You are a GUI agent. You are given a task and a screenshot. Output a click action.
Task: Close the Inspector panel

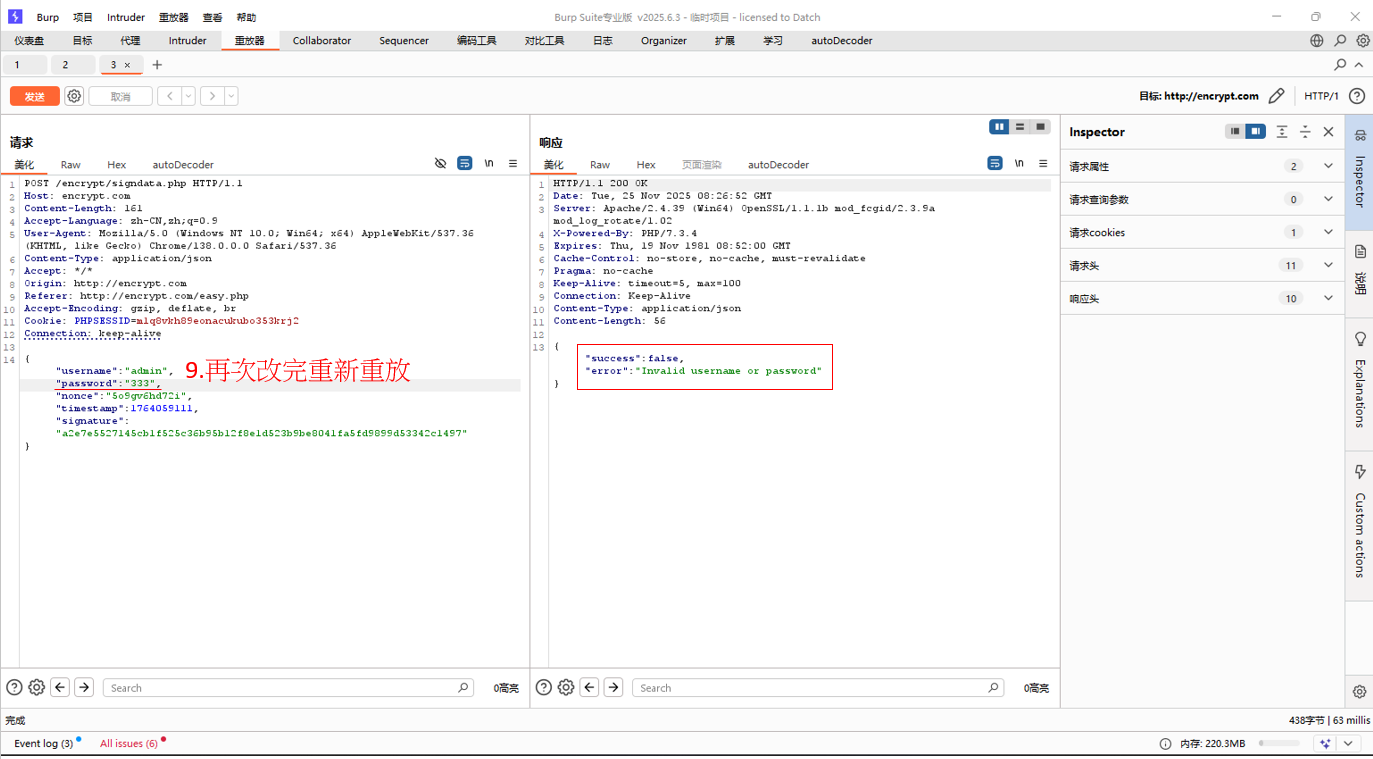pyautogui.click(x=1329, y=131)
